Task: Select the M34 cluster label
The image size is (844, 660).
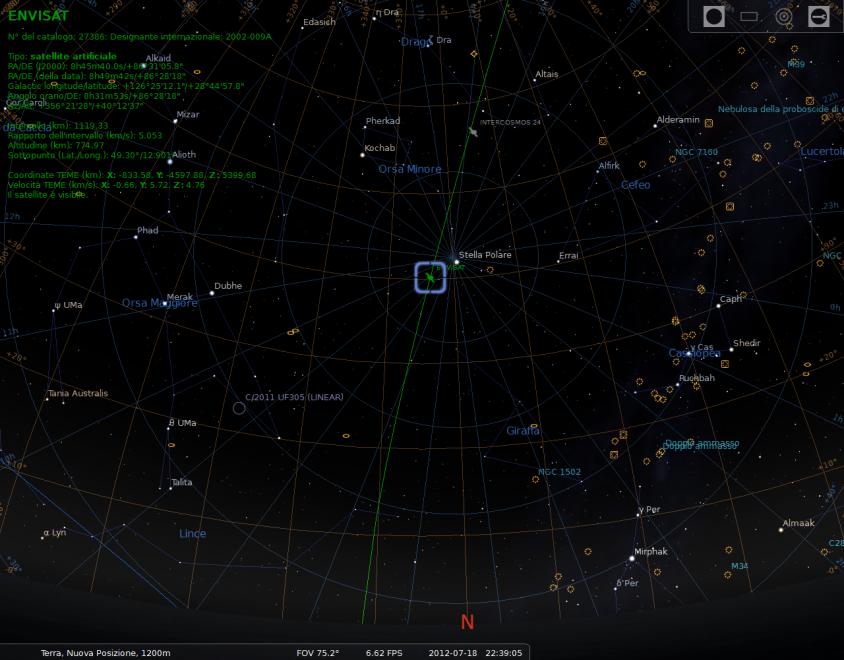Action: click(x=740, y=566)
